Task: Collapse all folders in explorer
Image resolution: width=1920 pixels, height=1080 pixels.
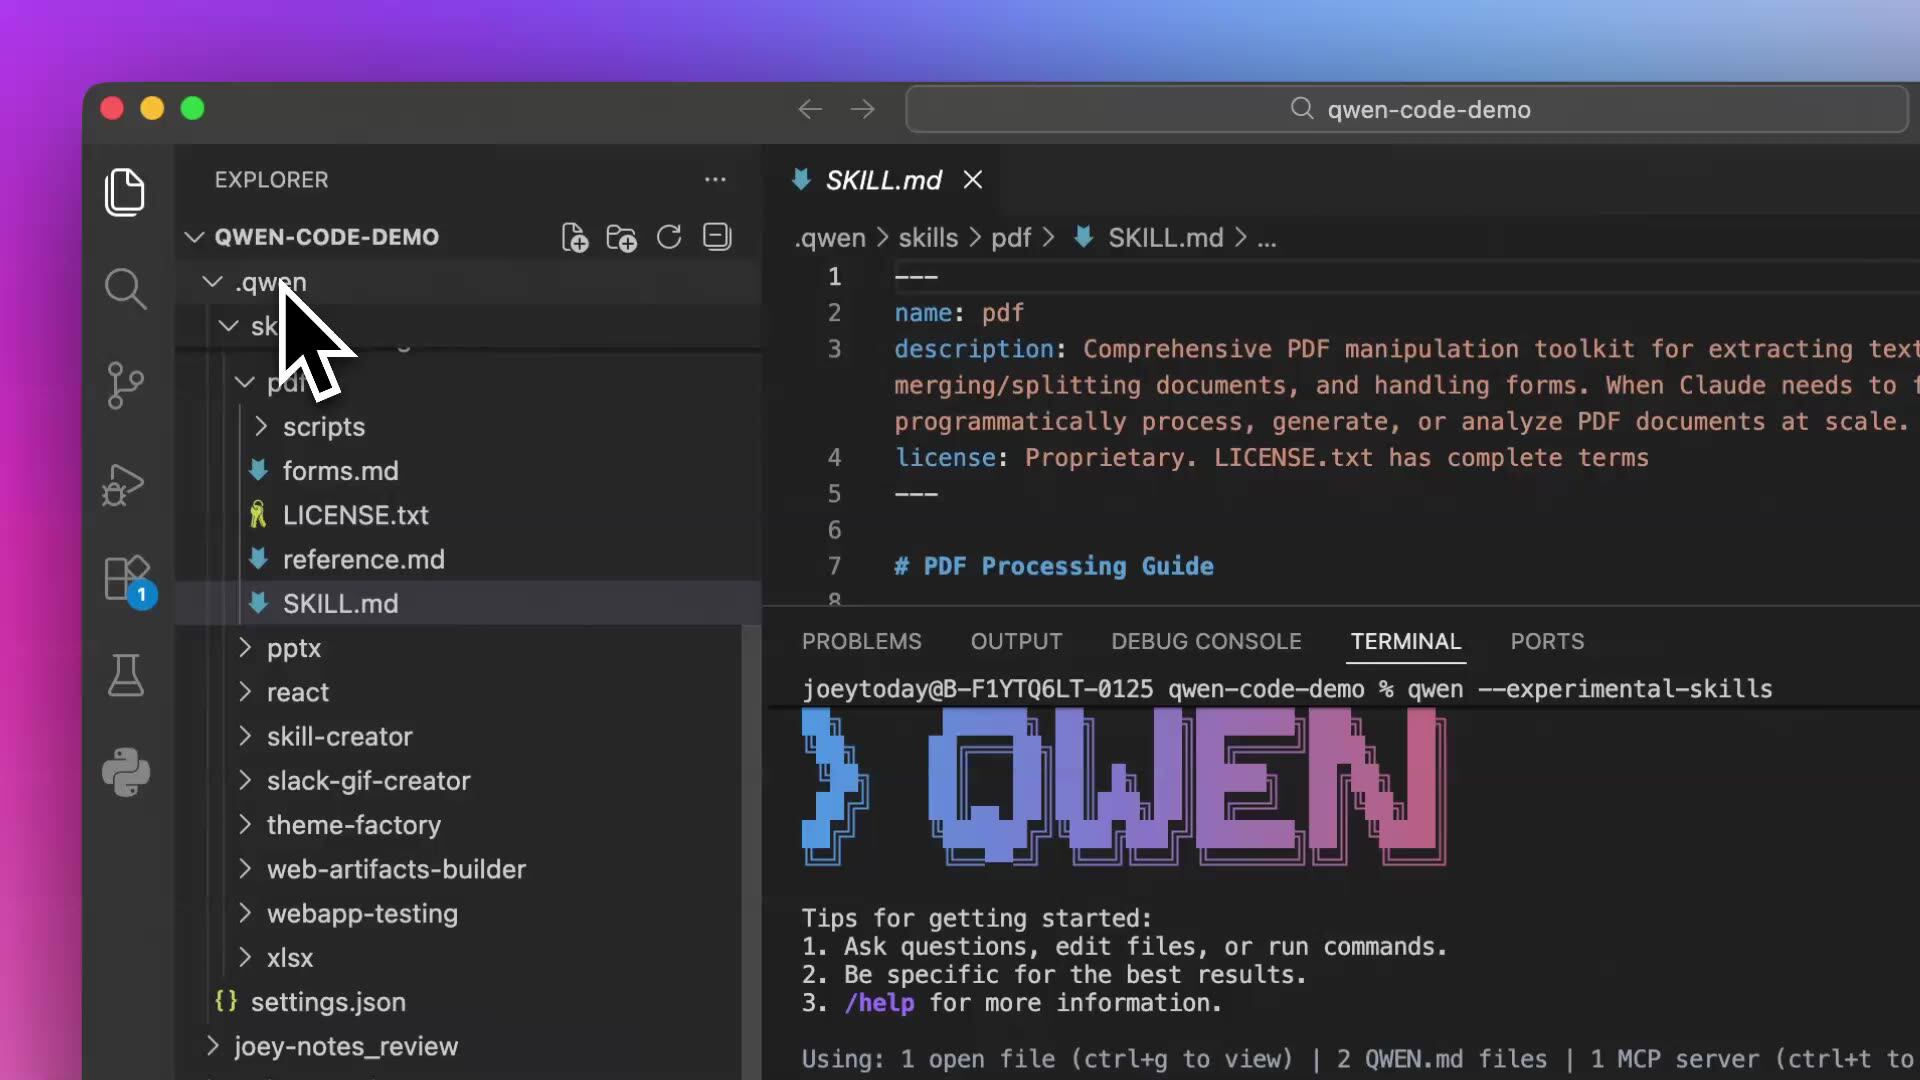Action: pos(717,238)
